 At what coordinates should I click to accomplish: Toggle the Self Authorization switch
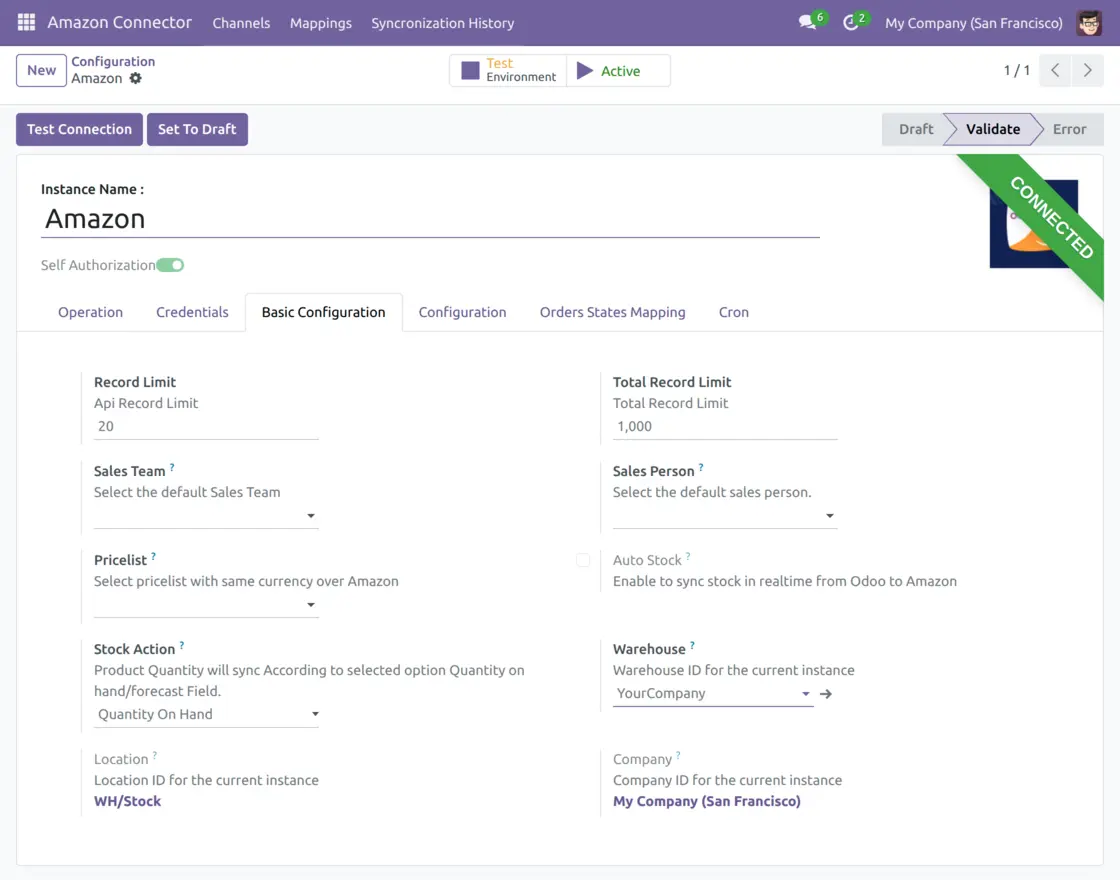(170, 265)
